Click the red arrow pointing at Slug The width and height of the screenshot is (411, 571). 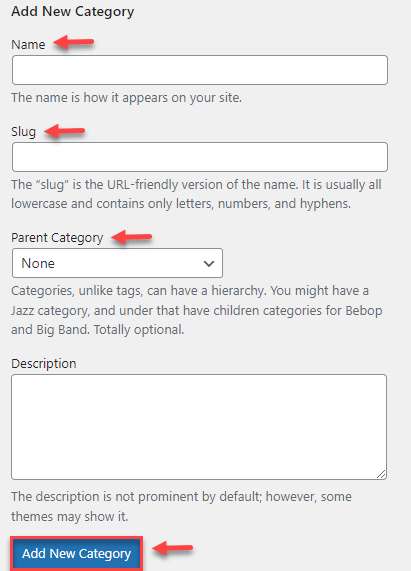click(65, 131)
